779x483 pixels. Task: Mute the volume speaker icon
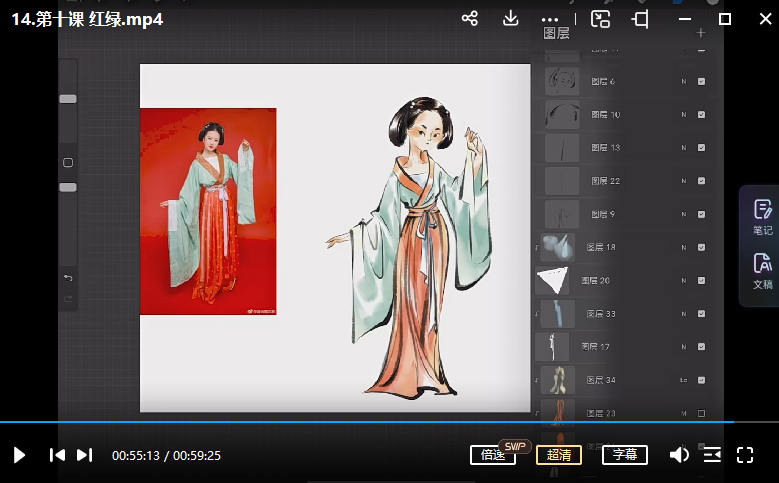(679, 455)
